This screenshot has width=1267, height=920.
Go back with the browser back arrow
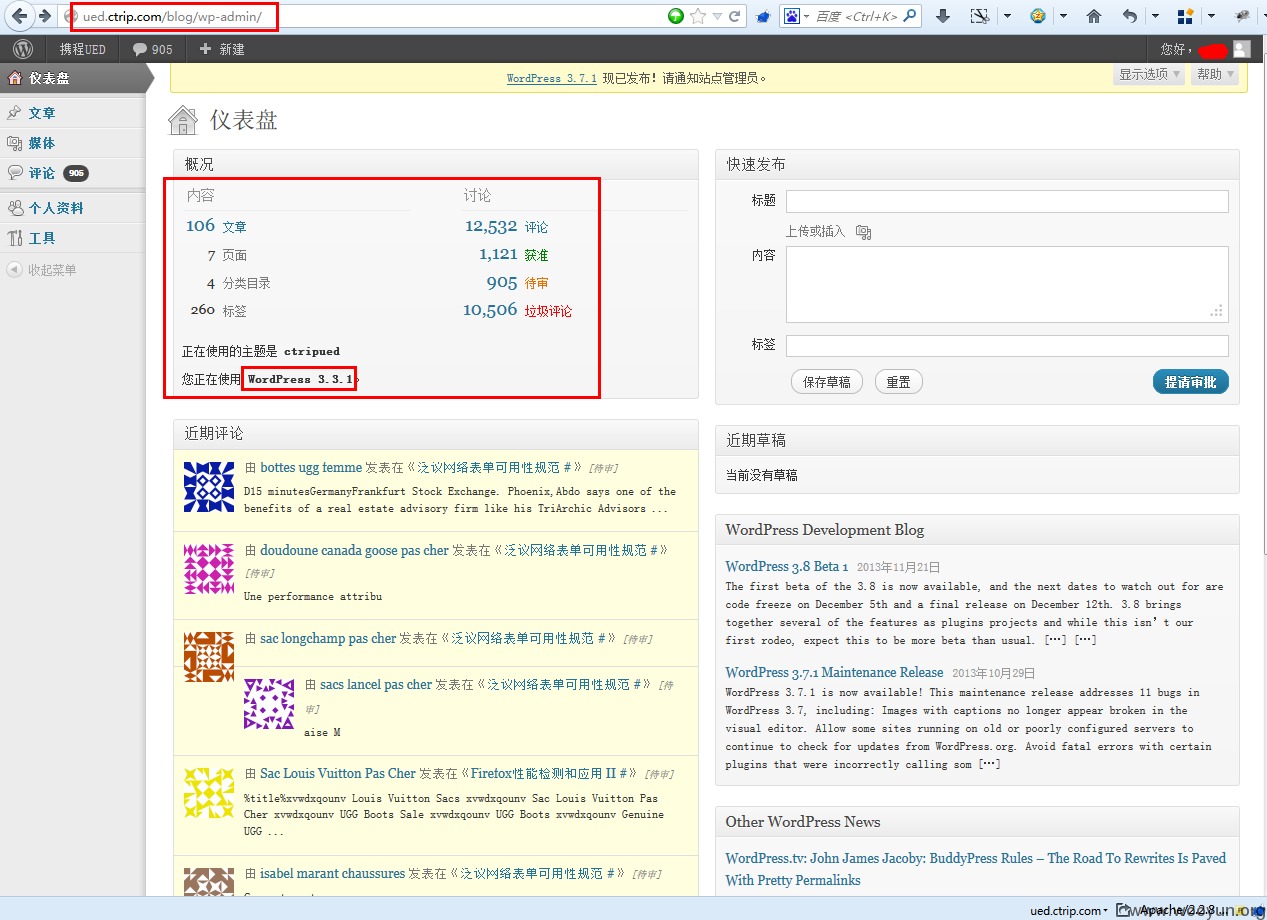tap(19, 16)
